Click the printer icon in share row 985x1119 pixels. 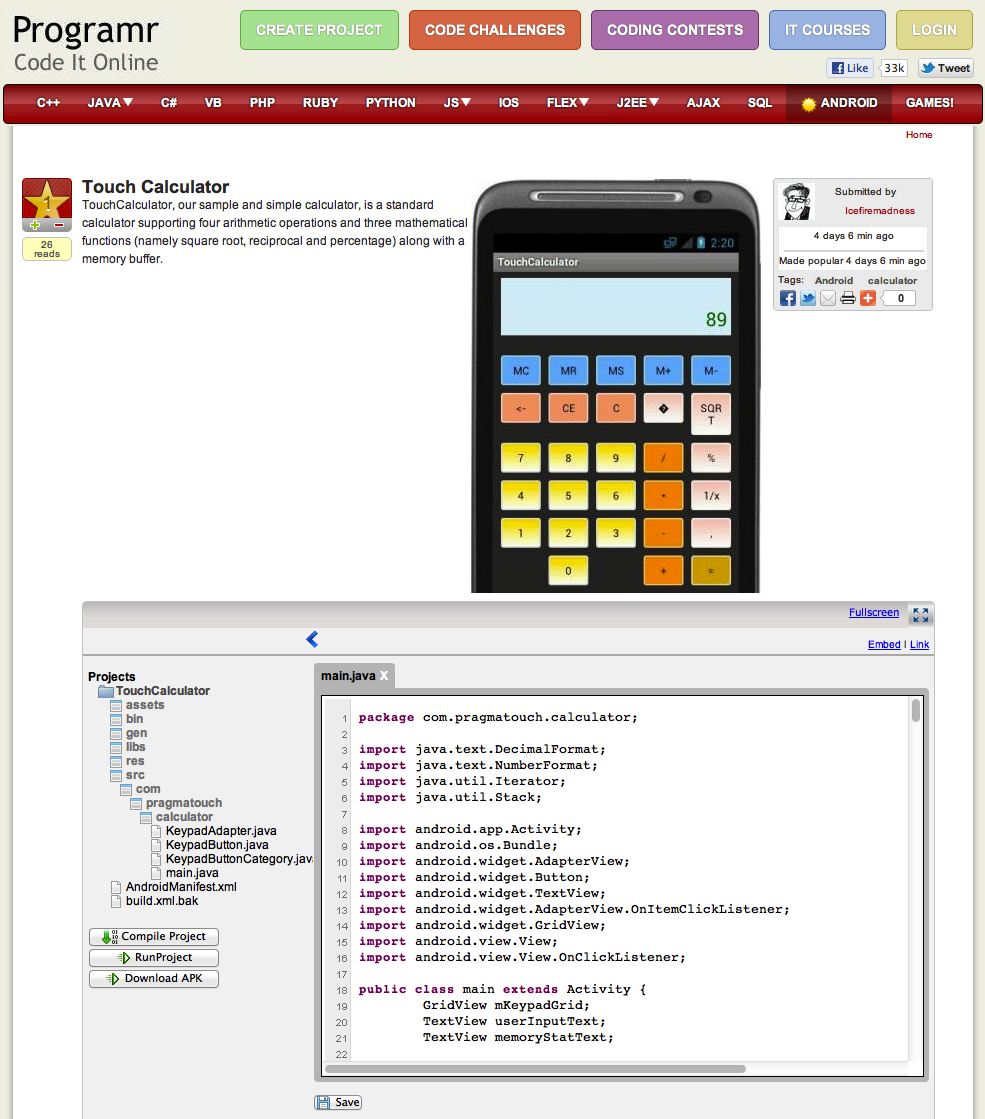(x=847, y=298)
